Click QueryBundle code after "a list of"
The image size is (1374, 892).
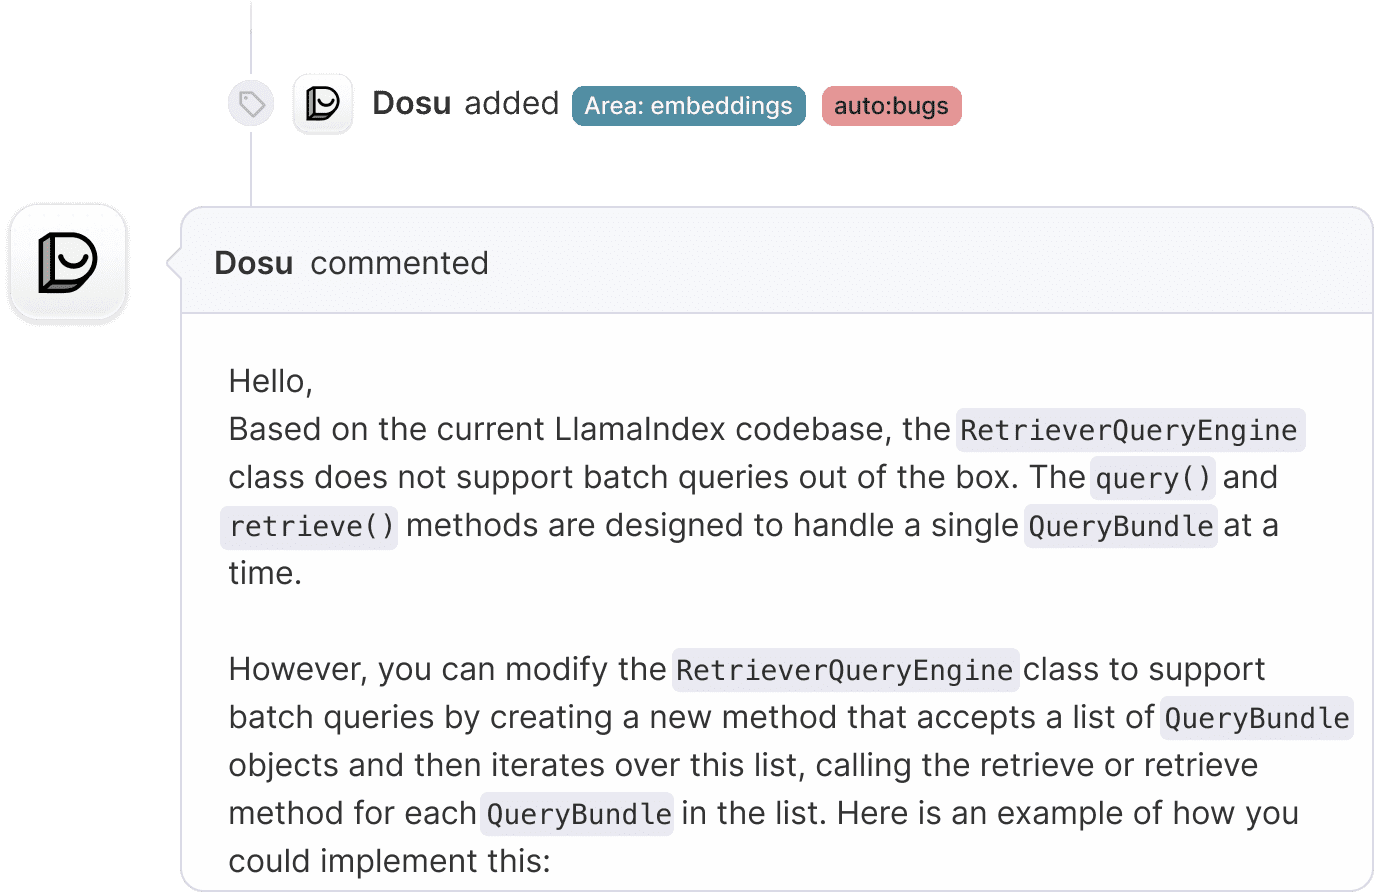point(1256,718)
